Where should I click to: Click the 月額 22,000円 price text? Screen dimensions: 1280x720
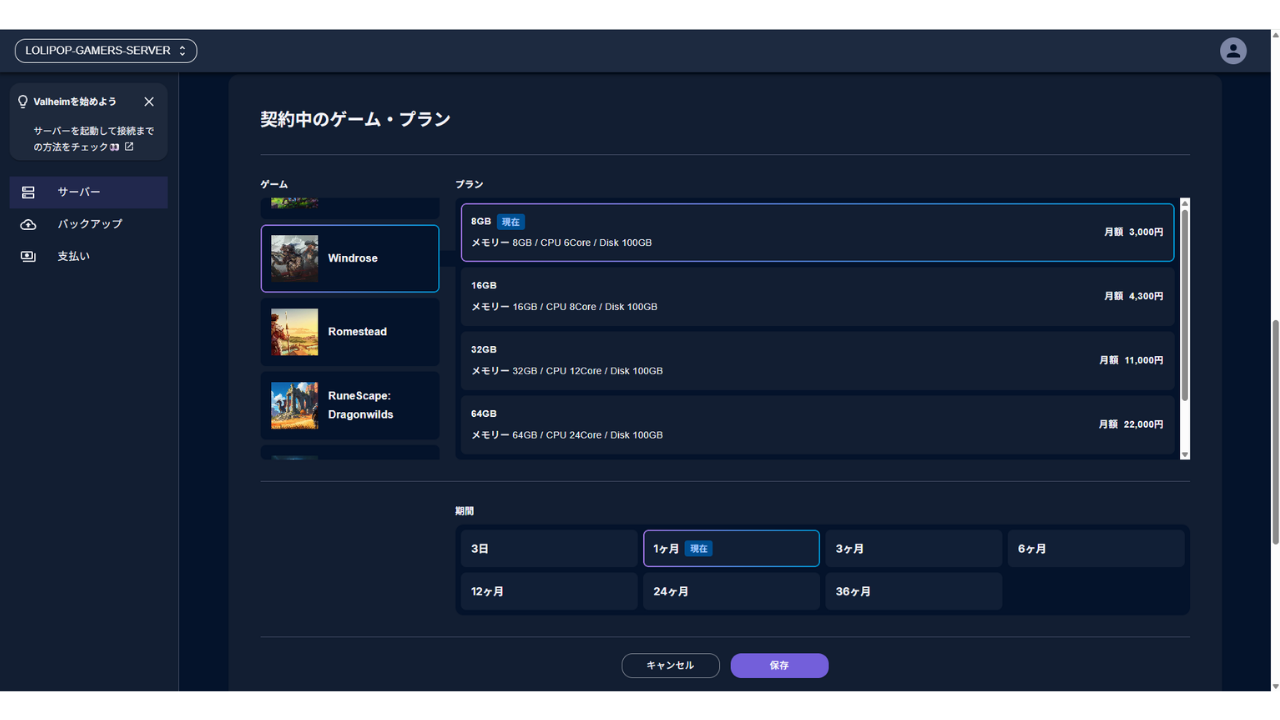1131,425
